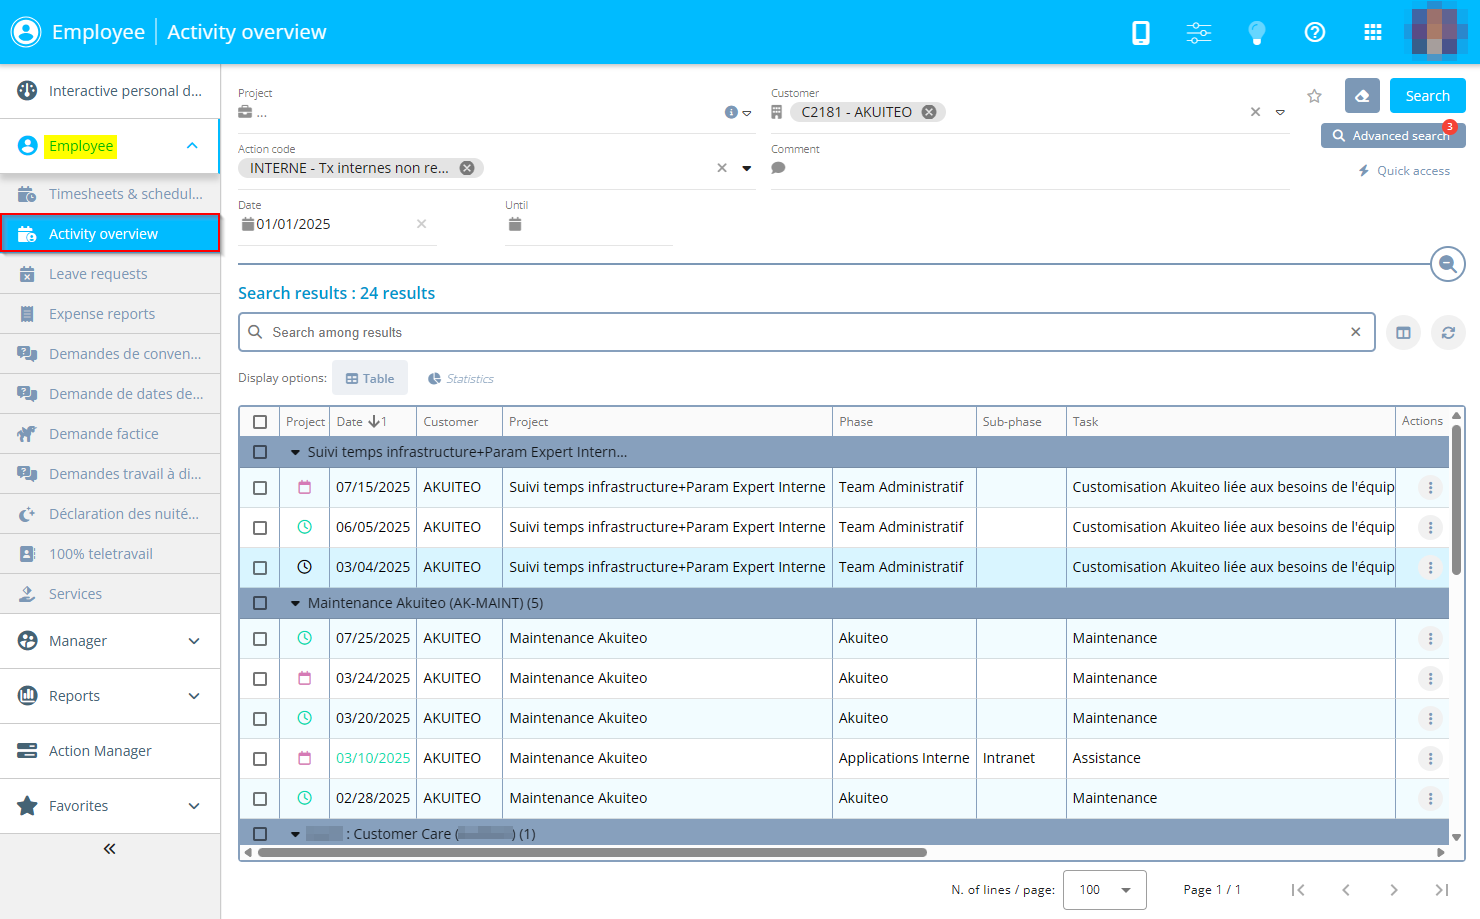Open Advanced search
The image size is (1480, 919).
click(x=1392, y=136)
